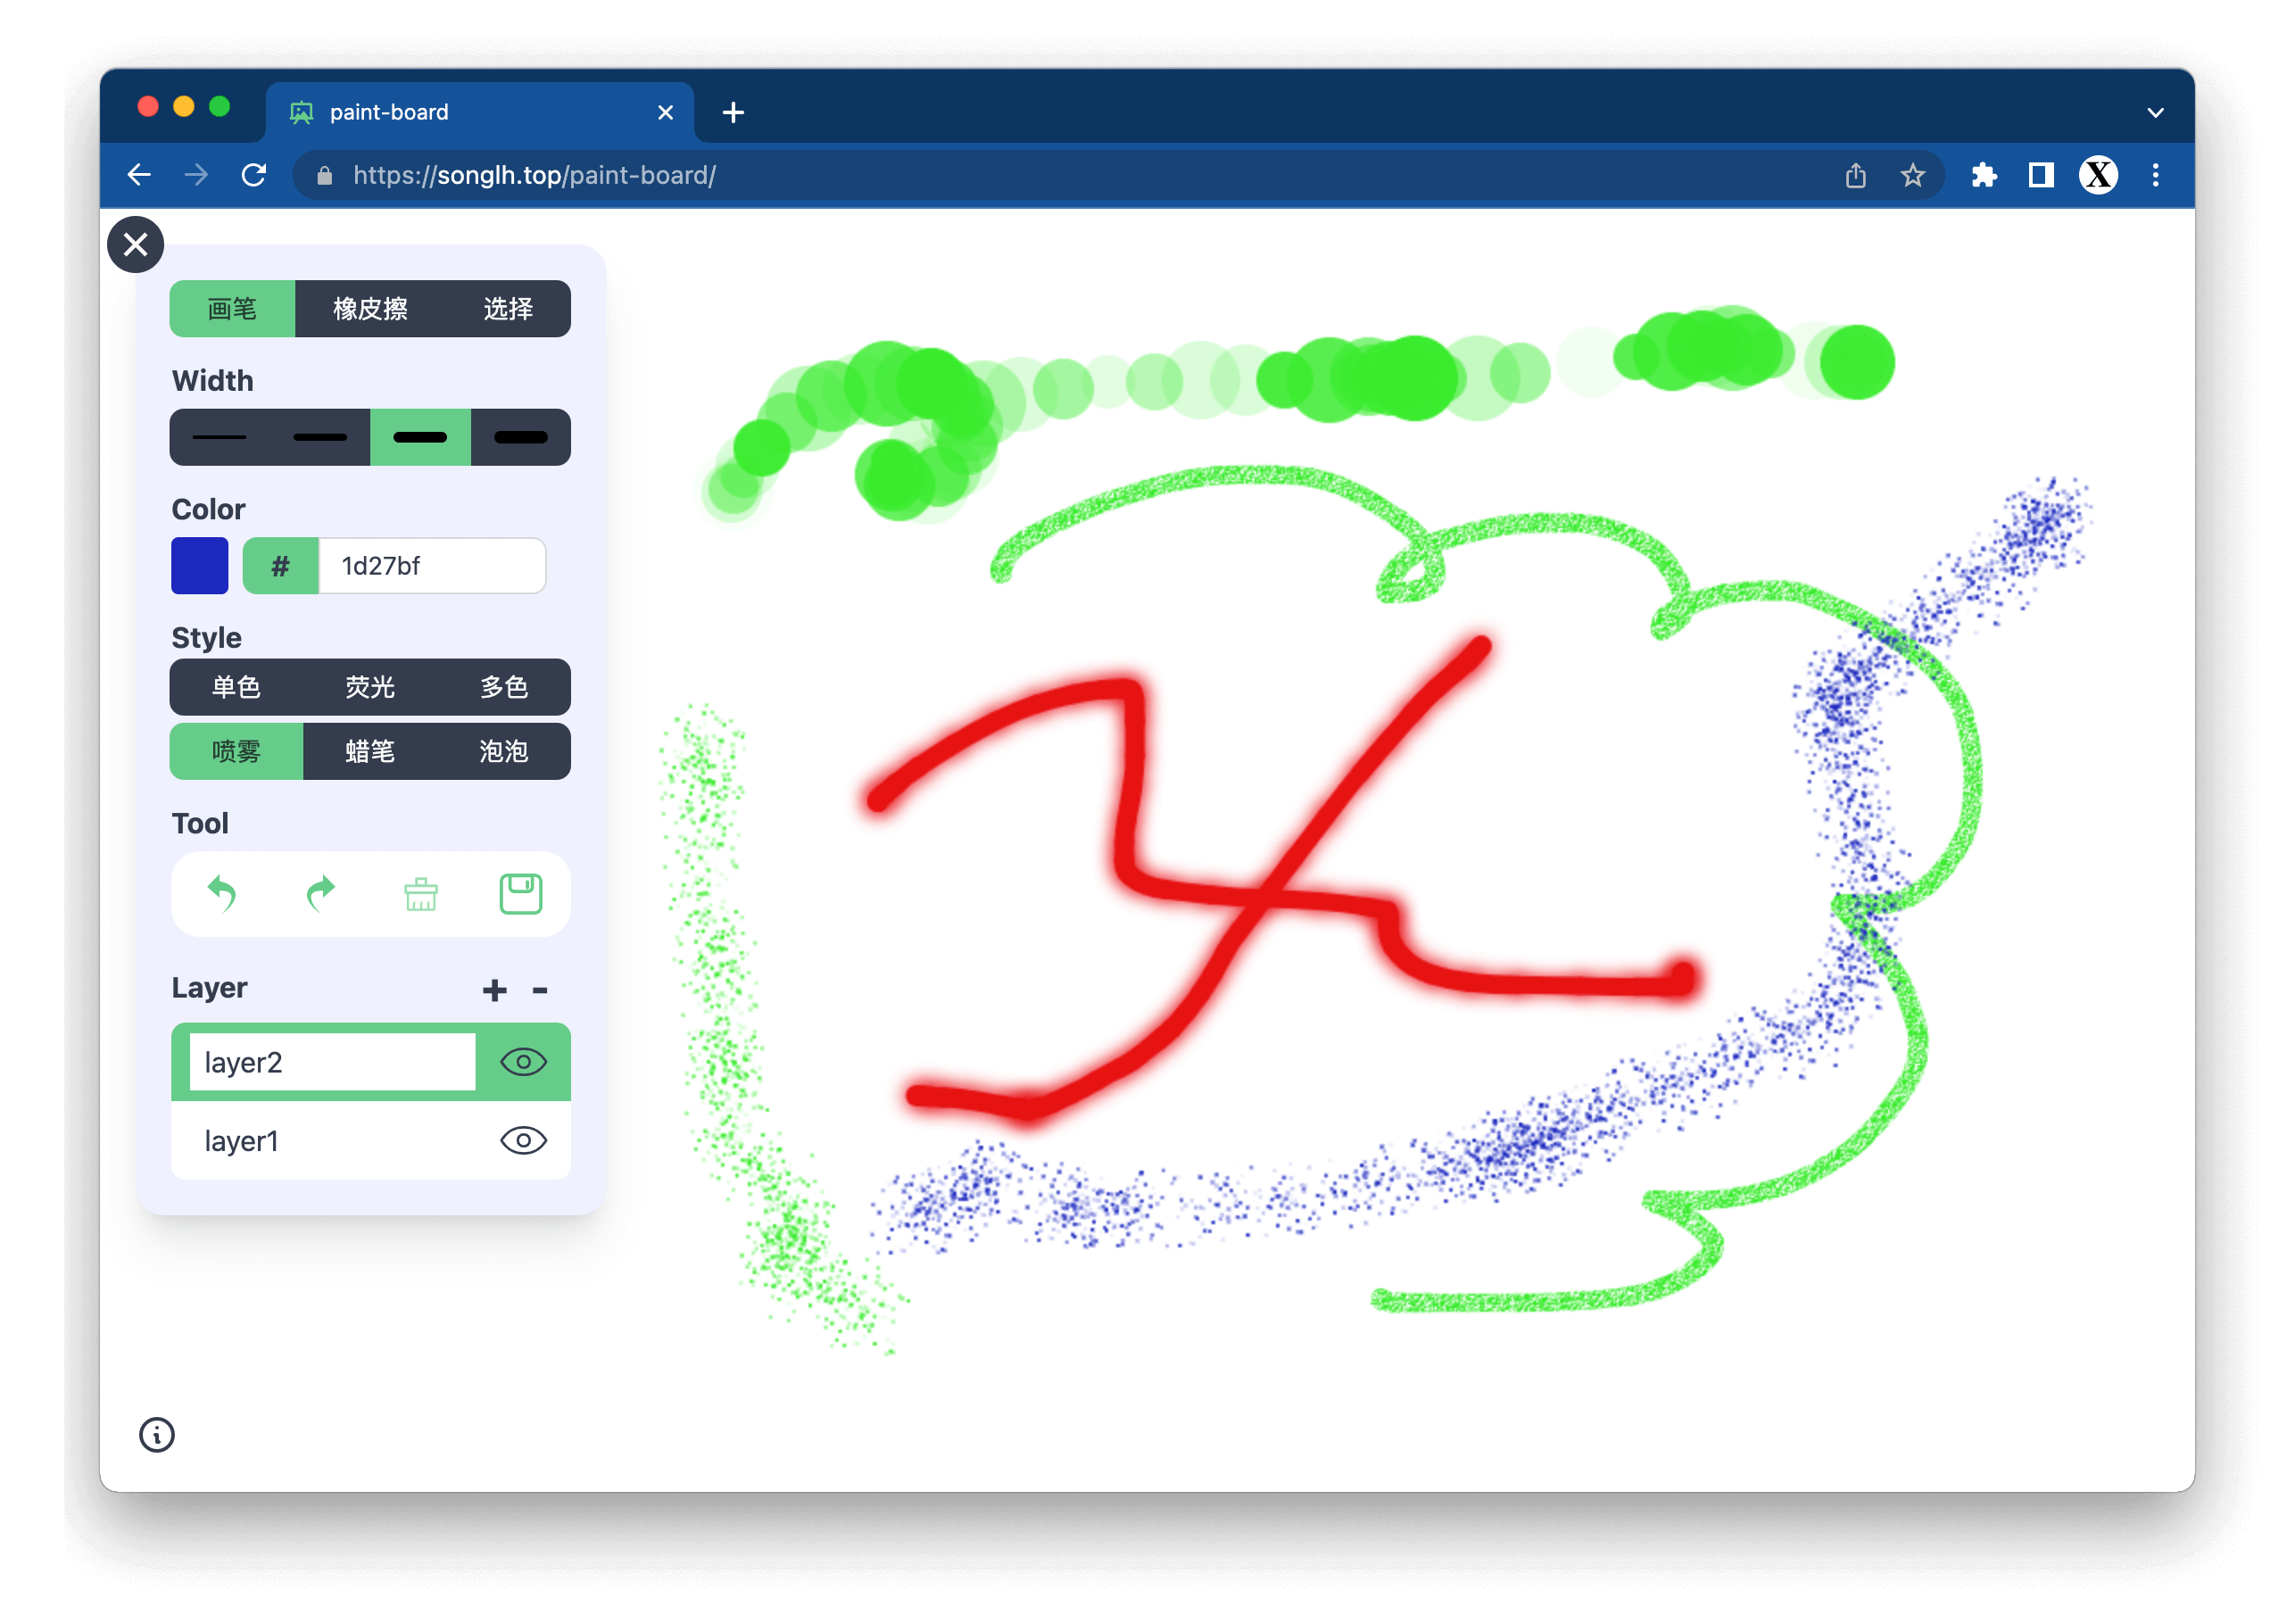2295x1624 pixels.
Task: Click the undo arrow icon
Action: click(222, 893)
